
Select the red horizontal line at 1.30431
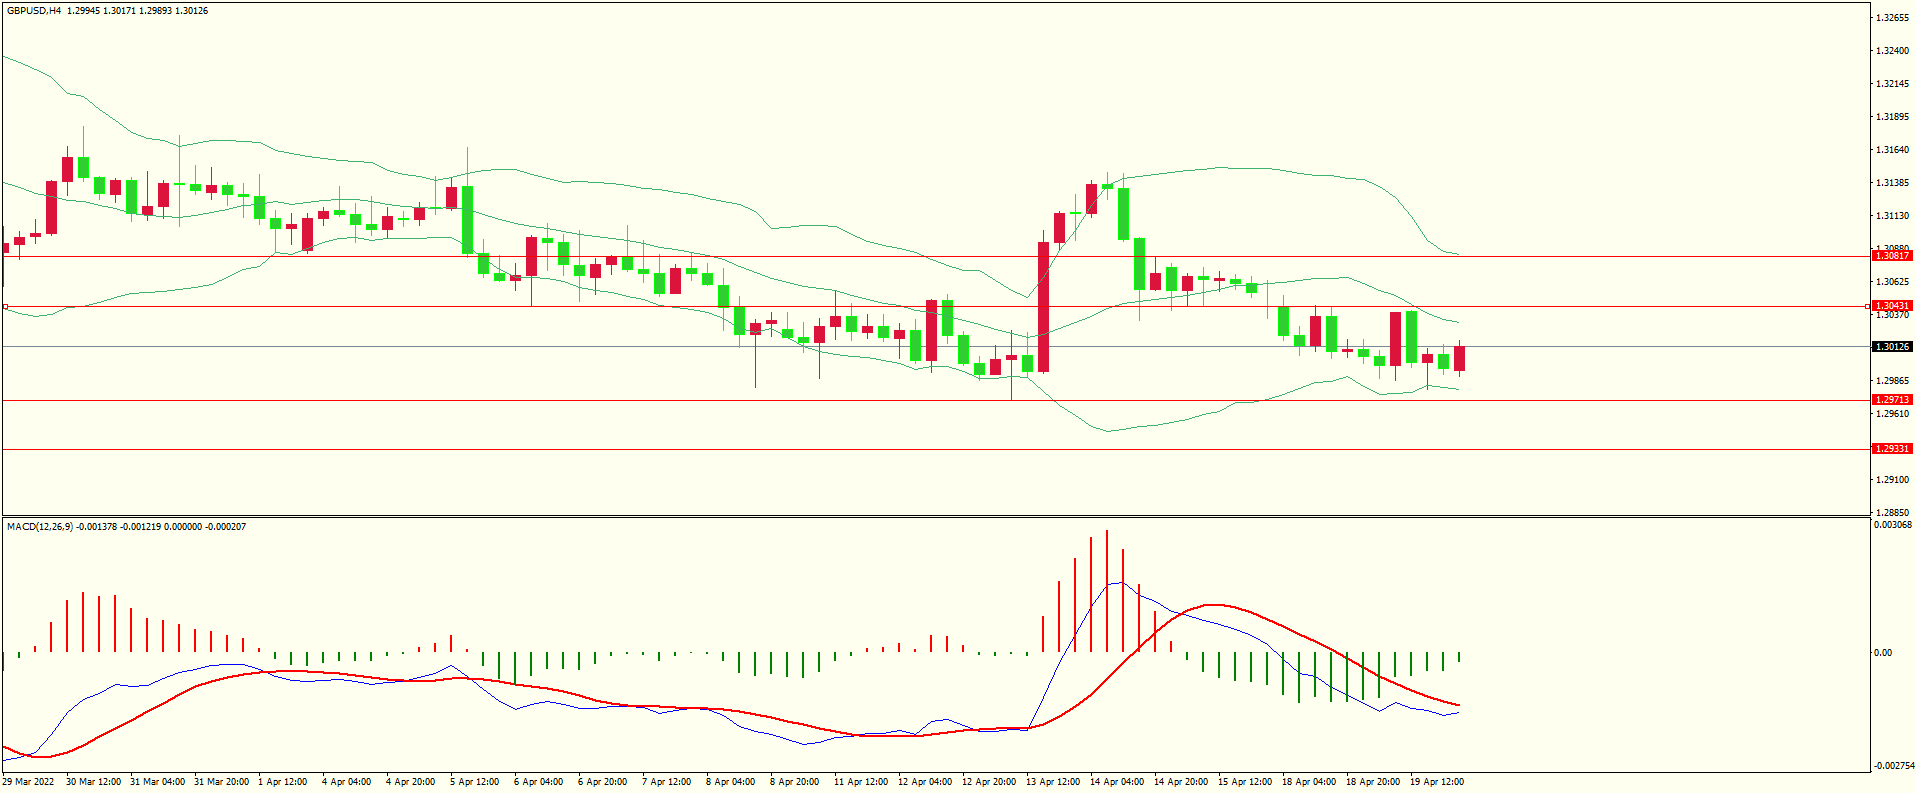pyautogui.click(x=935, y=306)
